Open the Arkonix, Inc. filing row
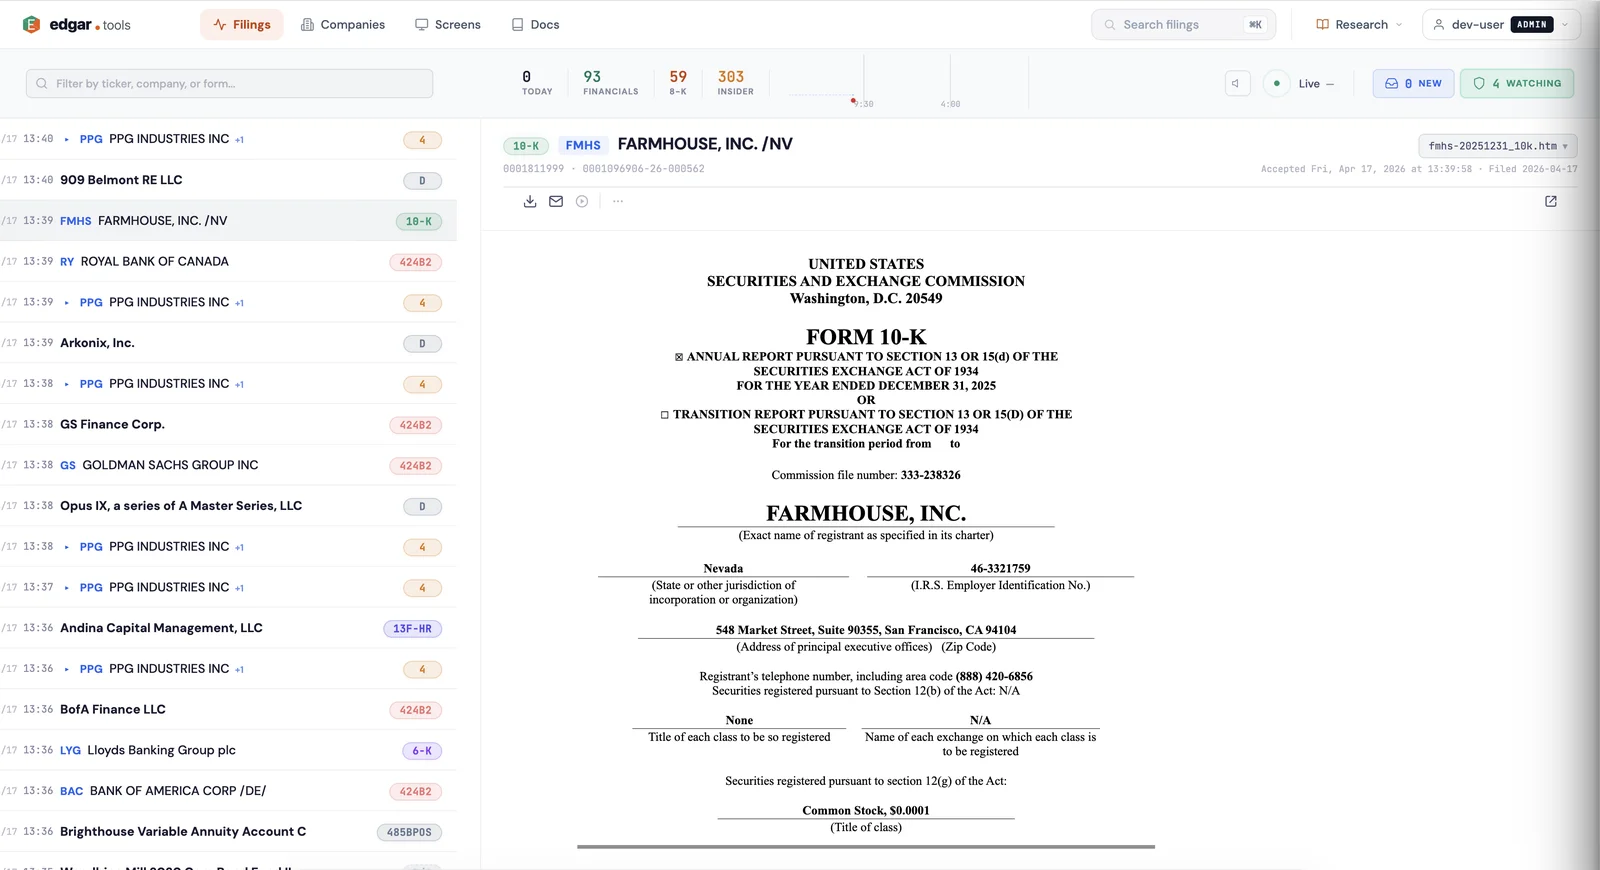 click(228, 343)
